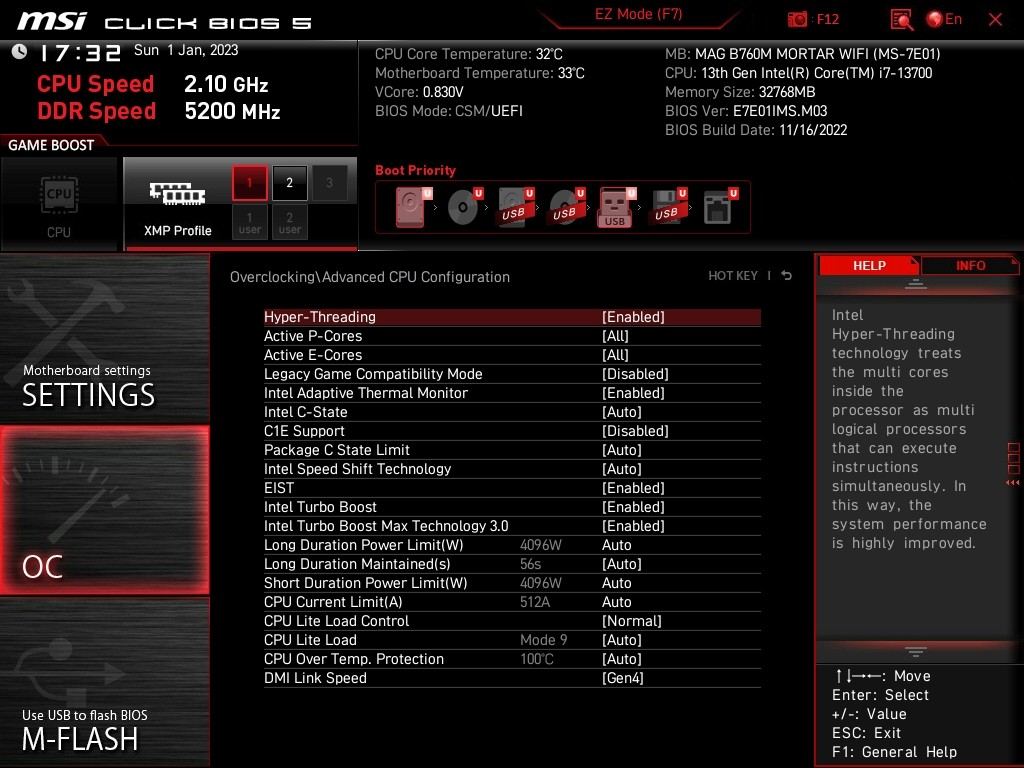The width and height of the screenshot is (1024, 768).
Task: Open the BIOS search magnifier icon
Action: (901, 20)
